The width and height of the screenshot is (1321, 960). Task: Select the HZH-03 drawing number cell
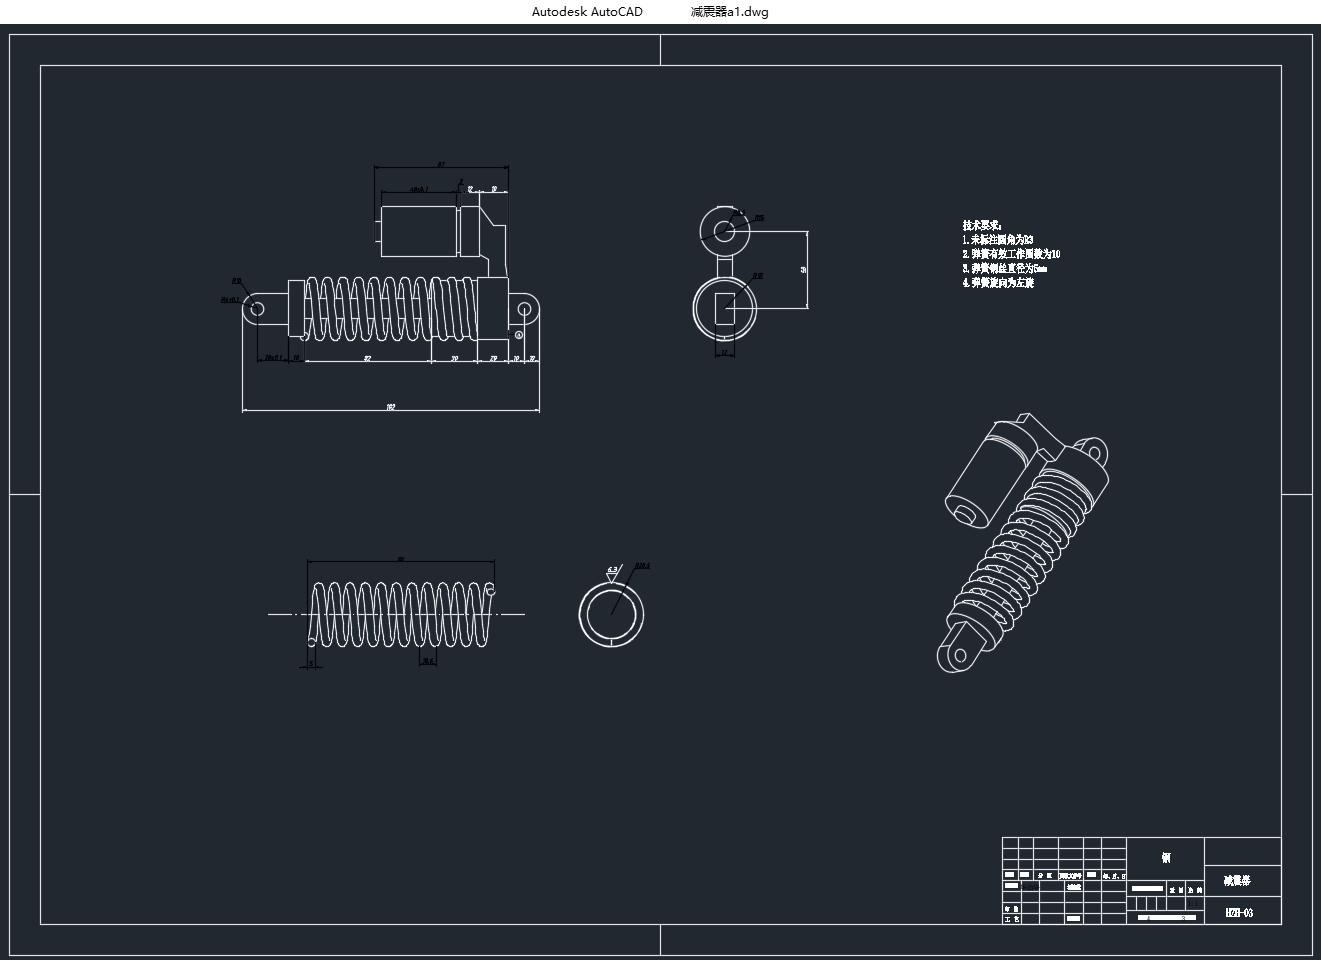pyautogui.click(x=1239, y=913)
